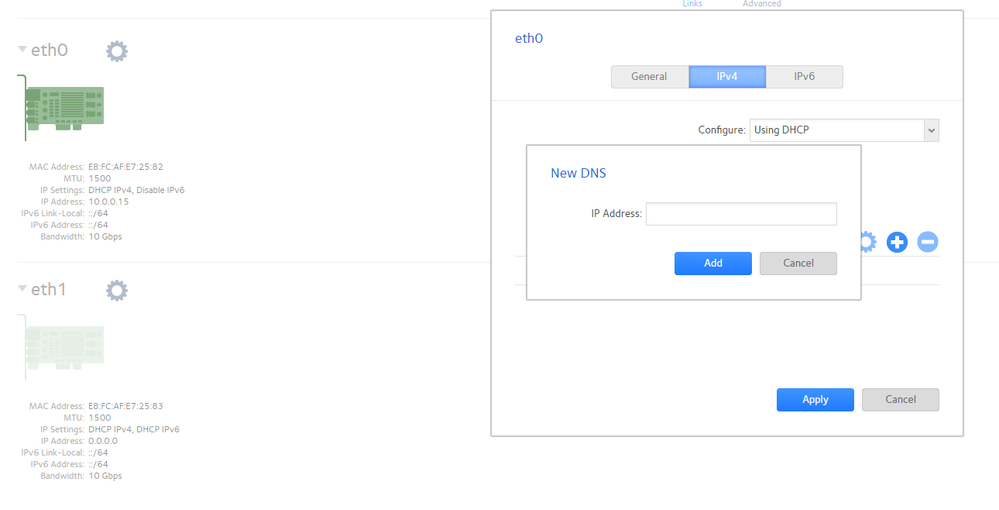Click the blue minus remove DNS icon
Screen dimensions: 999x510
pos(928,242)
